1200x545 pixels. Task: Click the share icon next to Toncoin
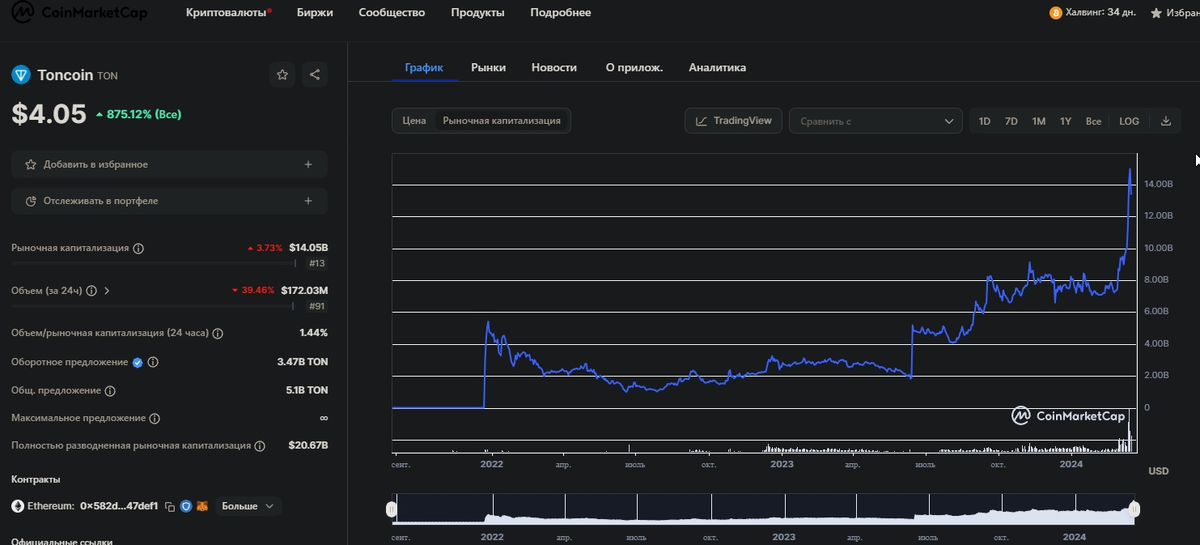[x=315, y=75]
